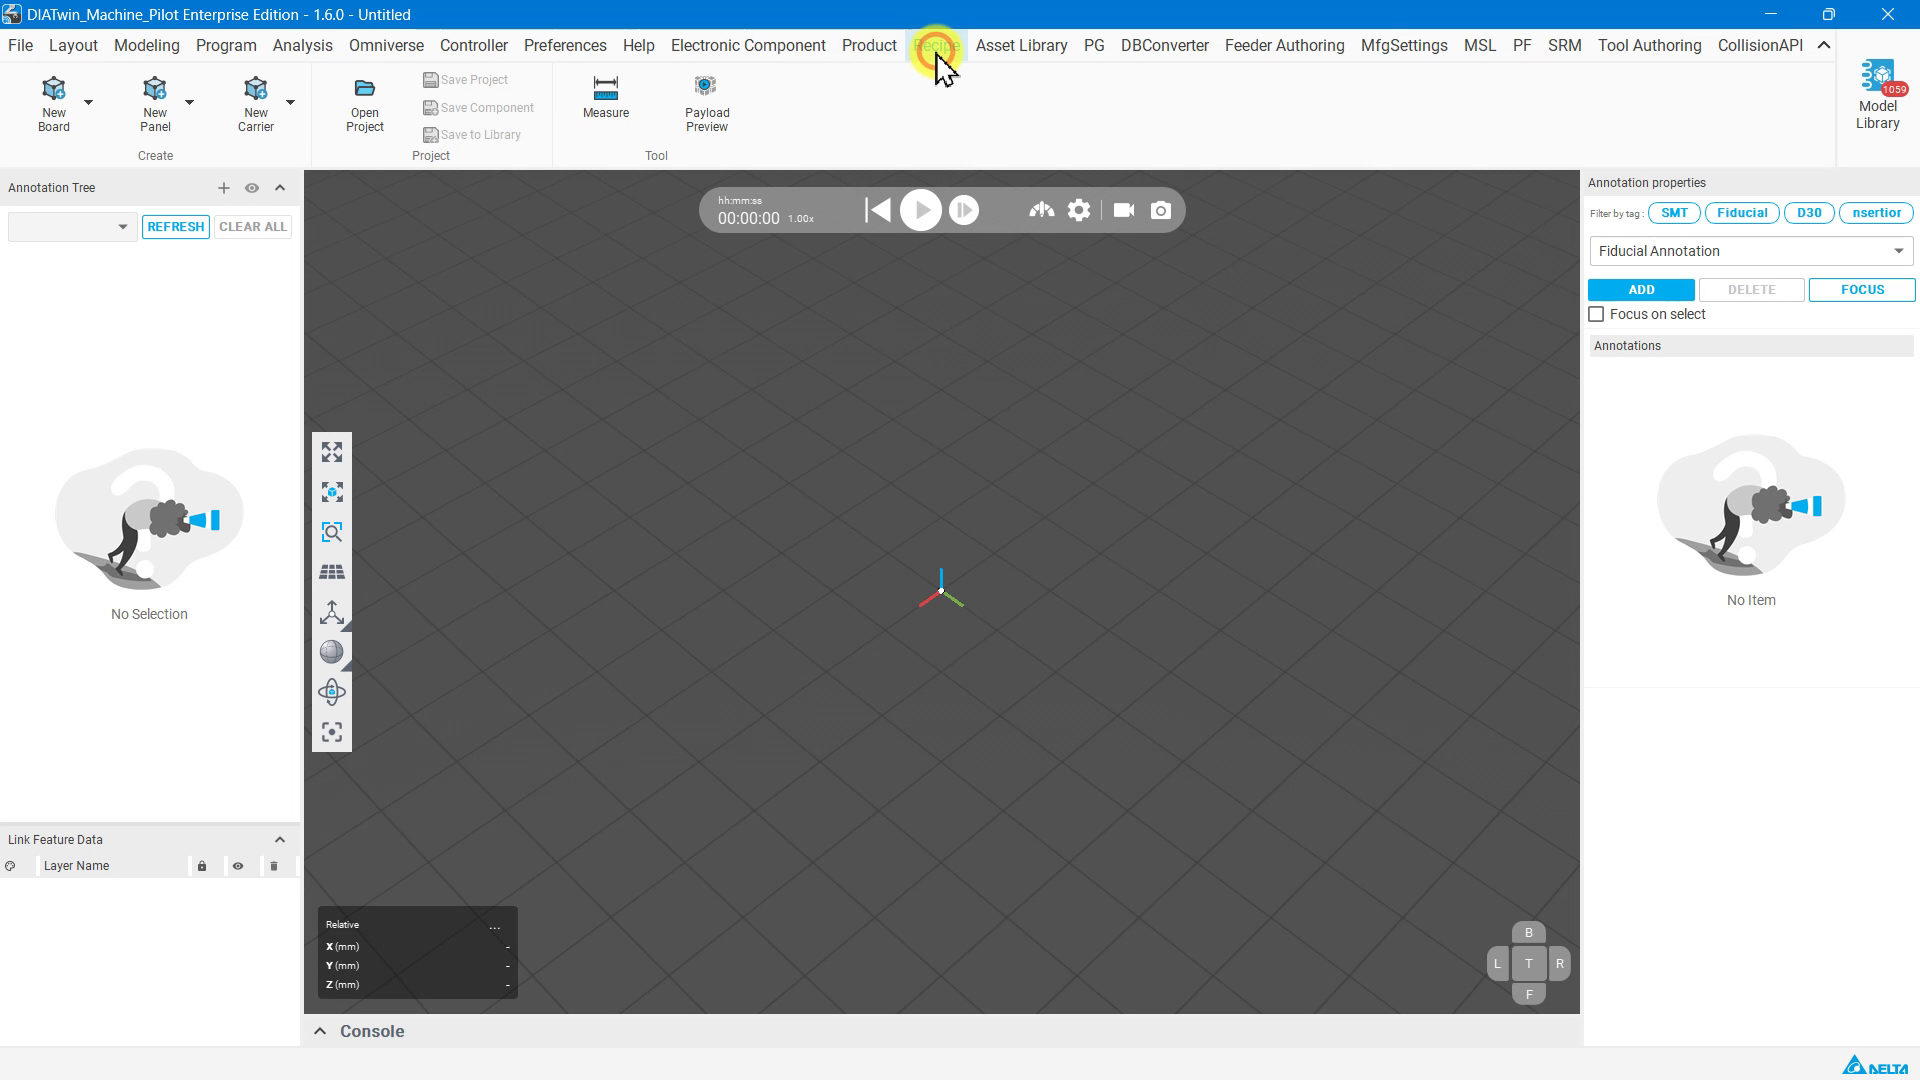
Task: Expand New Carrier dropdown arrow
Action: [x=290, y=102]
